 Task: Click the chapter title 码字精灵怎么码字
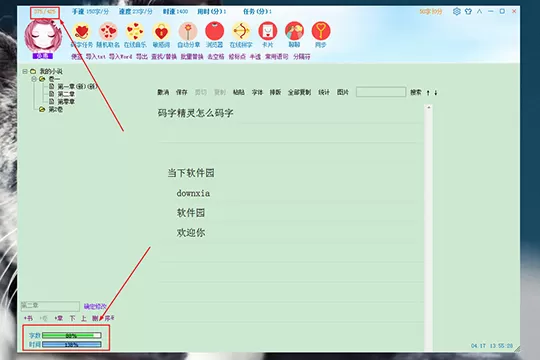click(x=195, y=113)
